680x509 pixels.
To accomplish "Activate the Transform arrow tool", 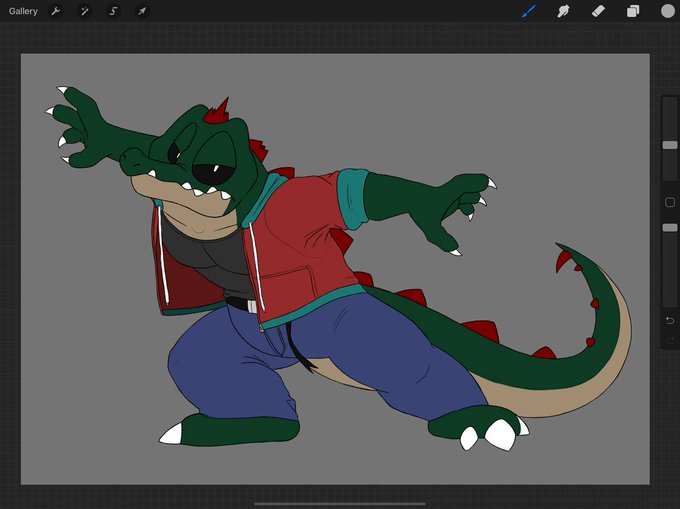I will (x=142, y=11).
